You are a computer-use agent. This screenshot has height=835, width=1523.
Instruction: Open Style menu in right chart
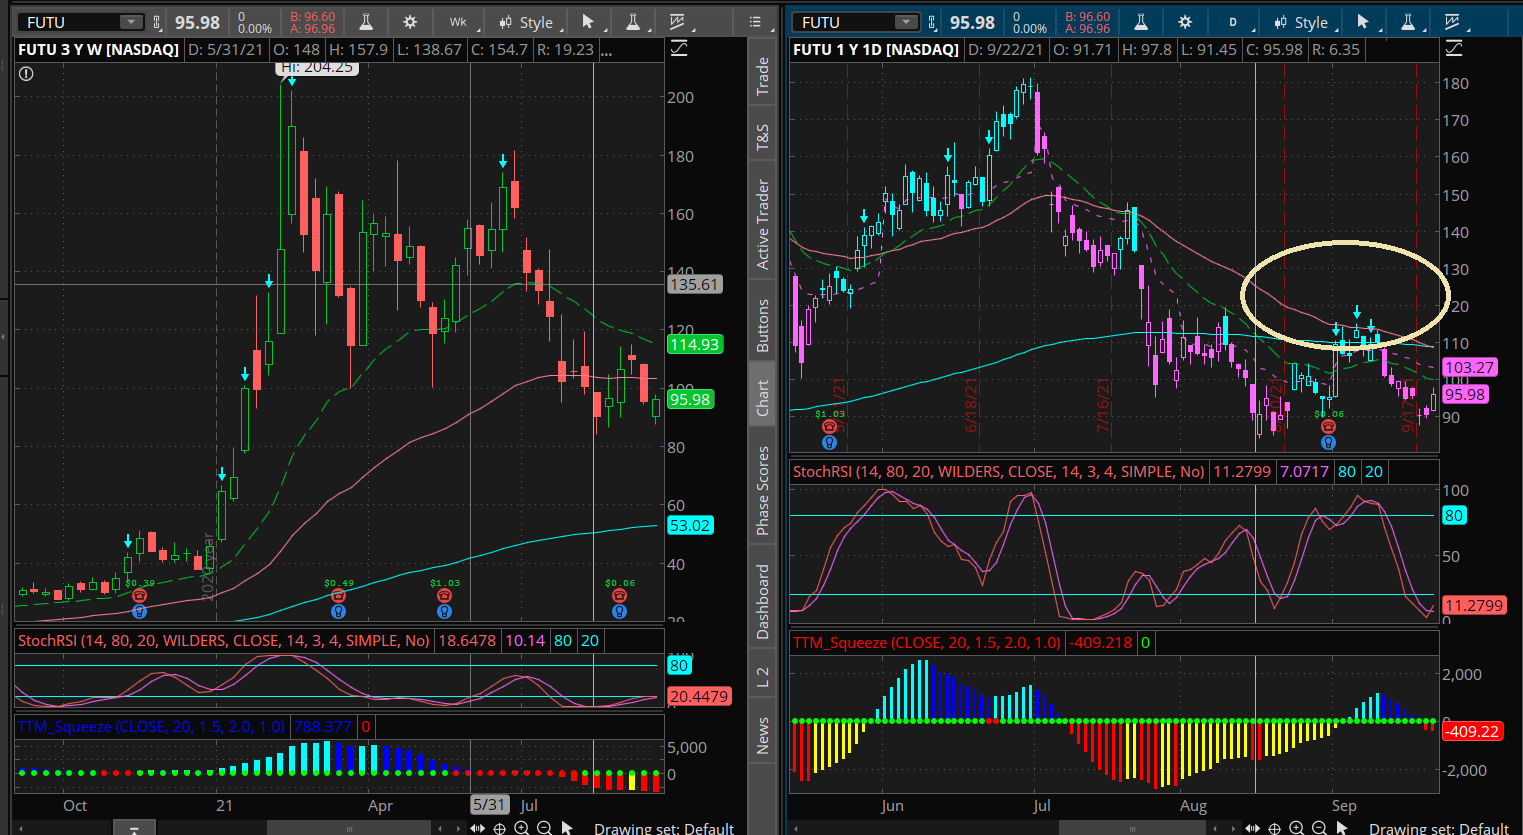point(1302,22)
